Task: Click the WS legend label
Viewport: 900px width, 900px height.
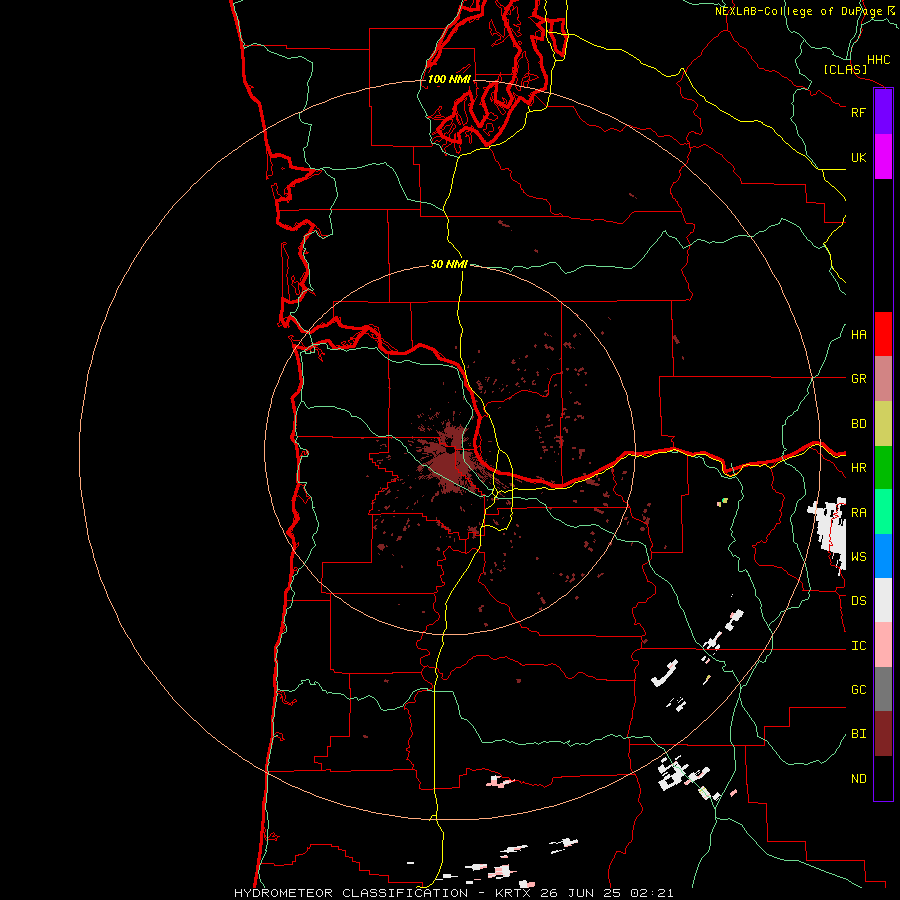Action: click(x=858, y=557)
